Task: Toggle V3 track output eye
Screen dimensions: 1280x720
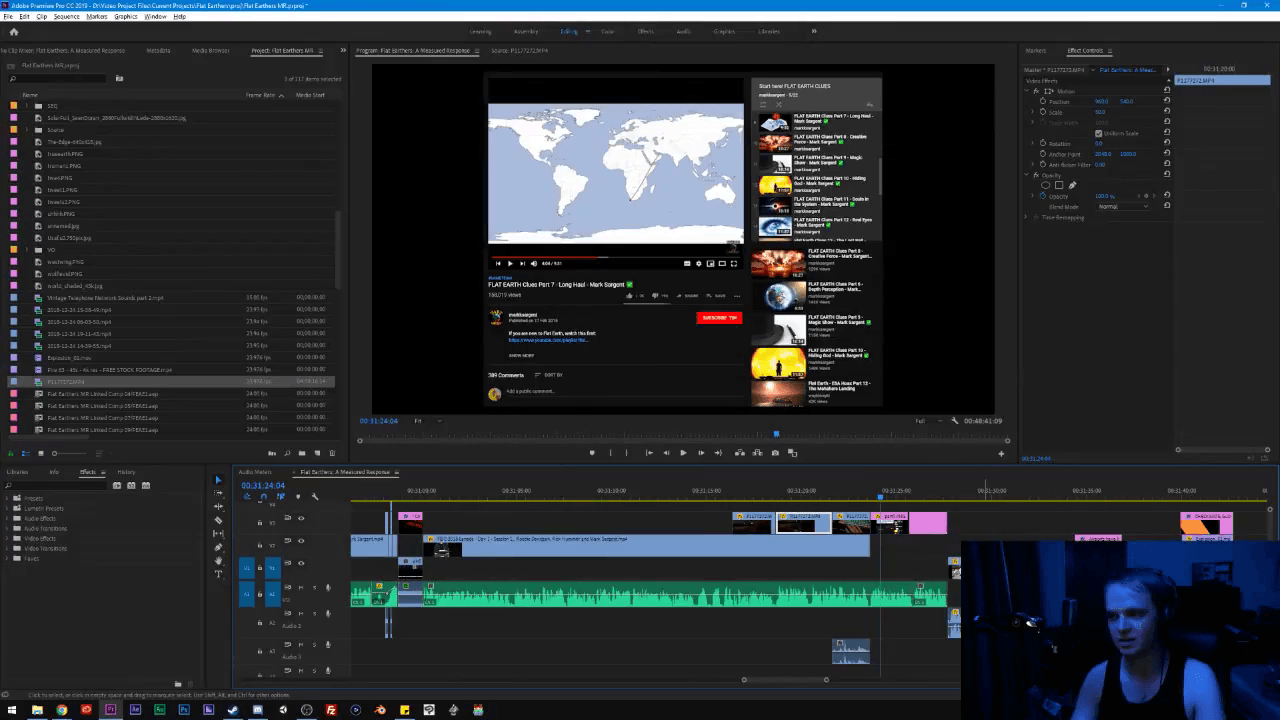Action: coord(301,518)
